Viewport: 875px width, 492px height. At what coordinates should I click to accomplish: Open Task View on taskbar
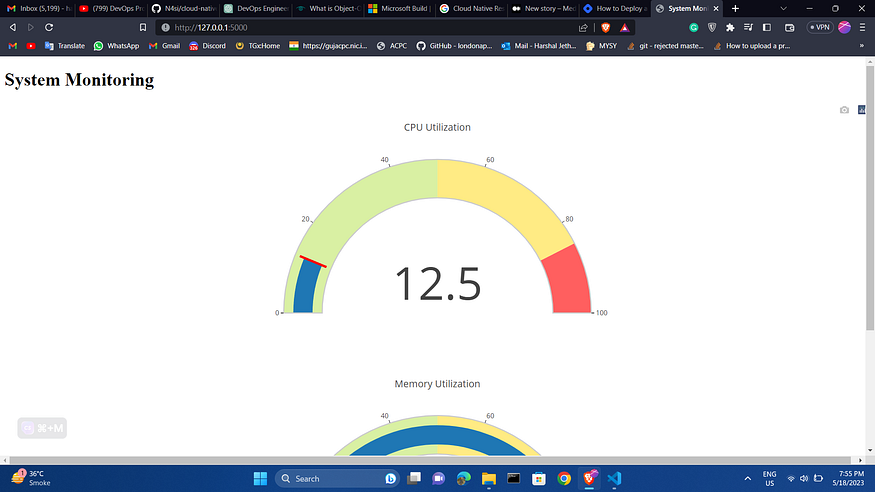414,479
